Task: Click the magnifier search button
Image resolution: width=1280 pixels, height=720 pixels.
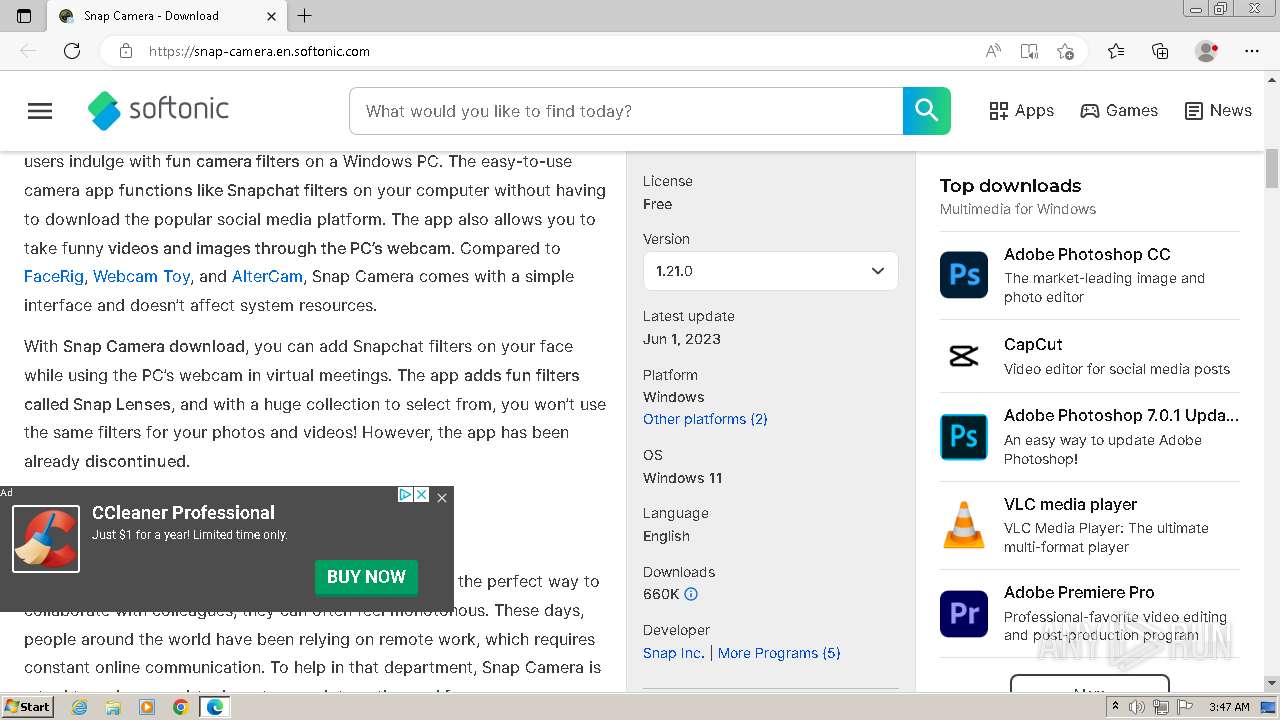Action: 926,111
